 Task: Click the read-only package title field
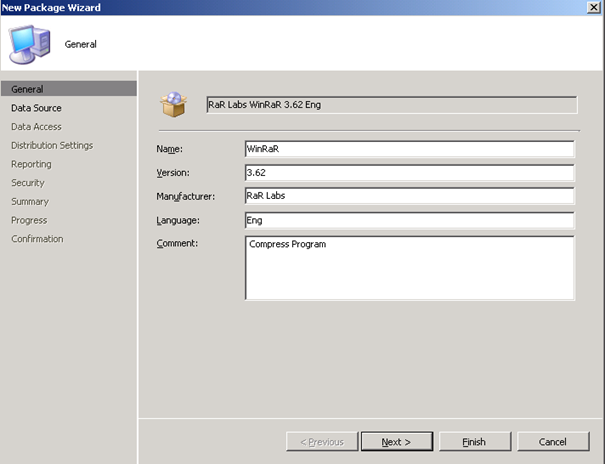(392, 105)
